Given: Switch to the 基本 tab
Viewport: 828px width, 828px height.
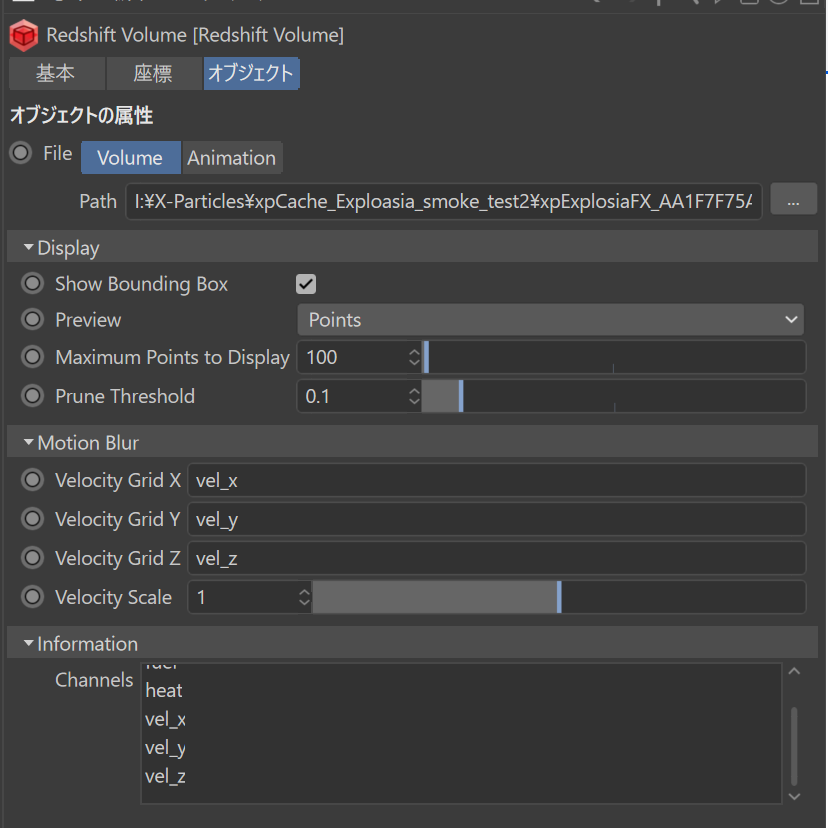Looking at the screenshot, I should coord(57,73).
